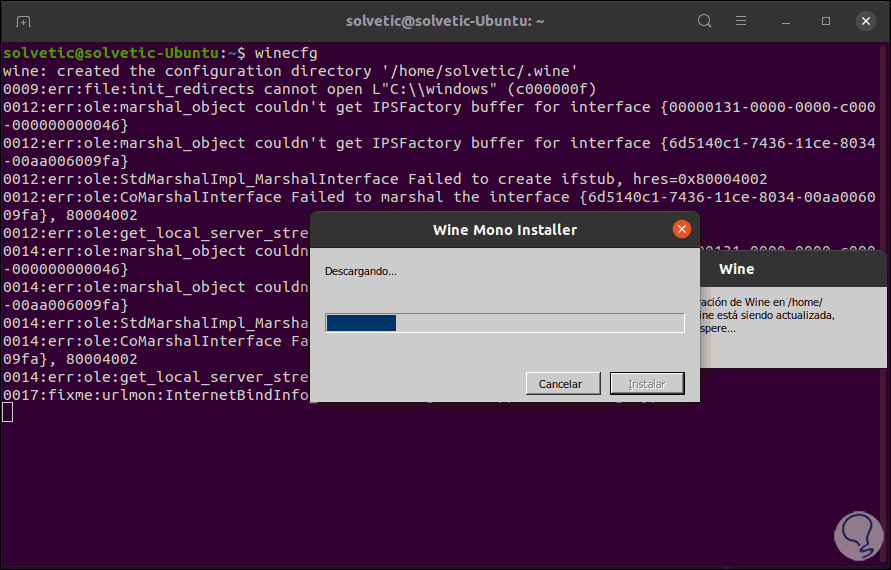Open the terminal search icon
The height and width of the screenshot is (570, 891).
pyautogui.click(x=705, y=21)
